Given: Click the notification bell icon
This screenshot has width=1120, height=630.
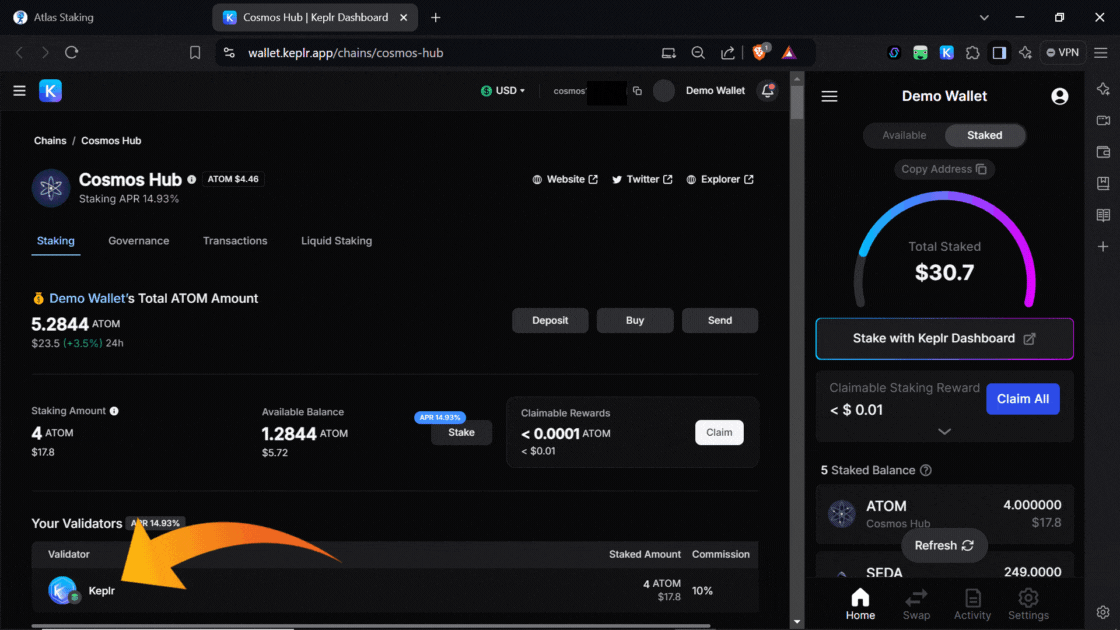Looking at the screenshot, I should (768, 91).
